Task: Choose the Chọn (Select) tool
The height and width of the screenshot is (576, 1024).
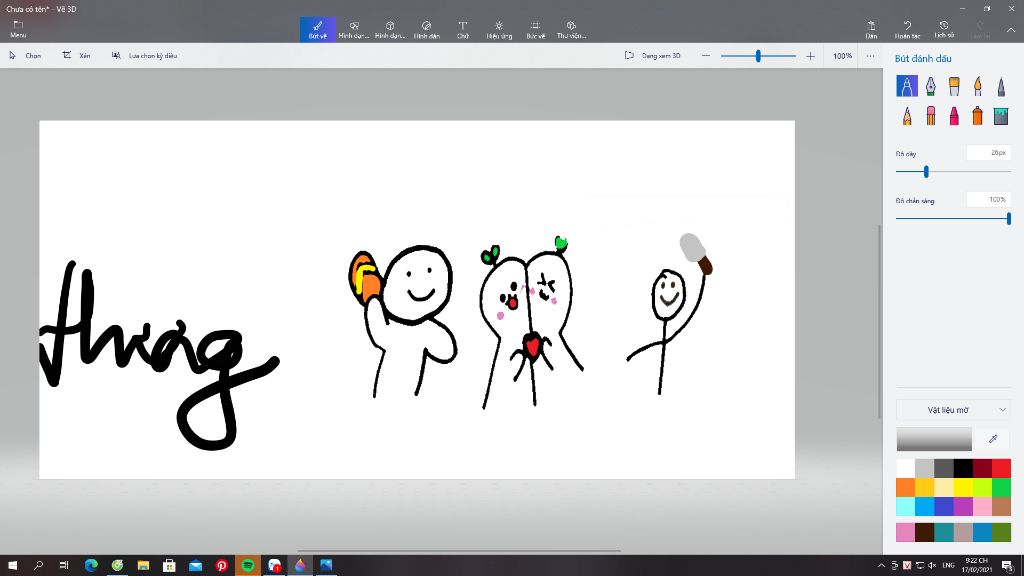Action: pos(25,56)
